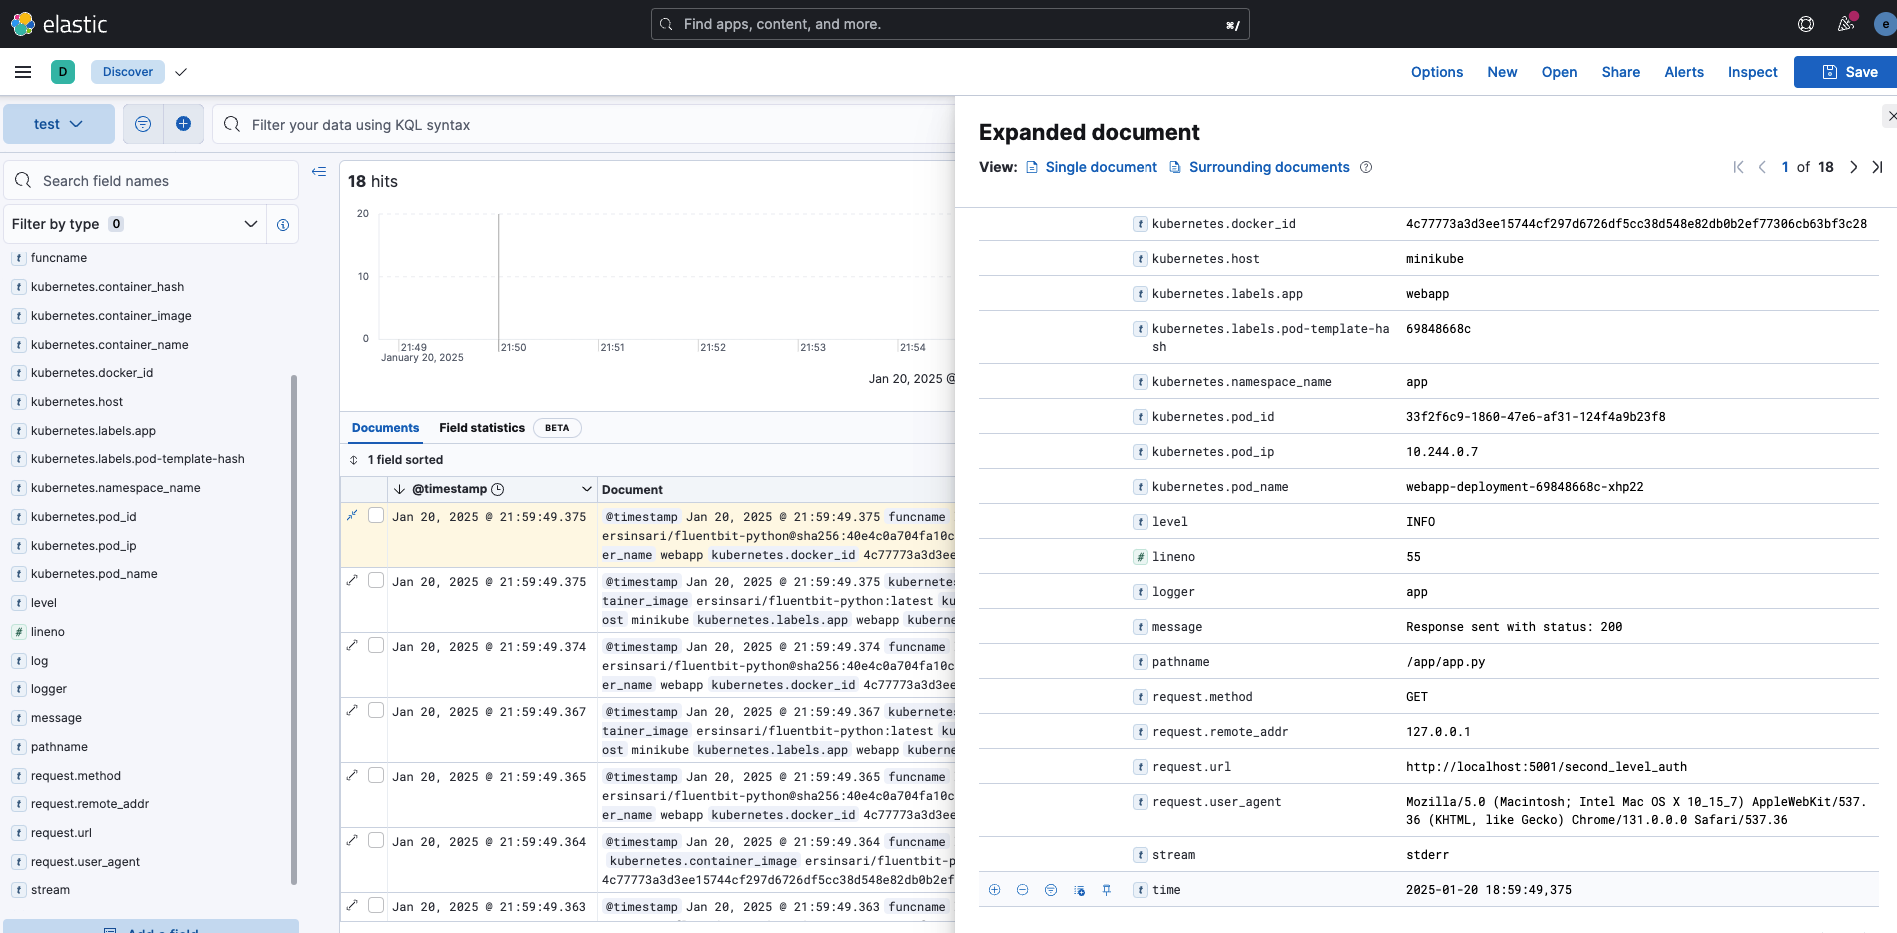Sort by the @timestamp column header
This screenshot has height=933, width=1897.
click(449, 489)
